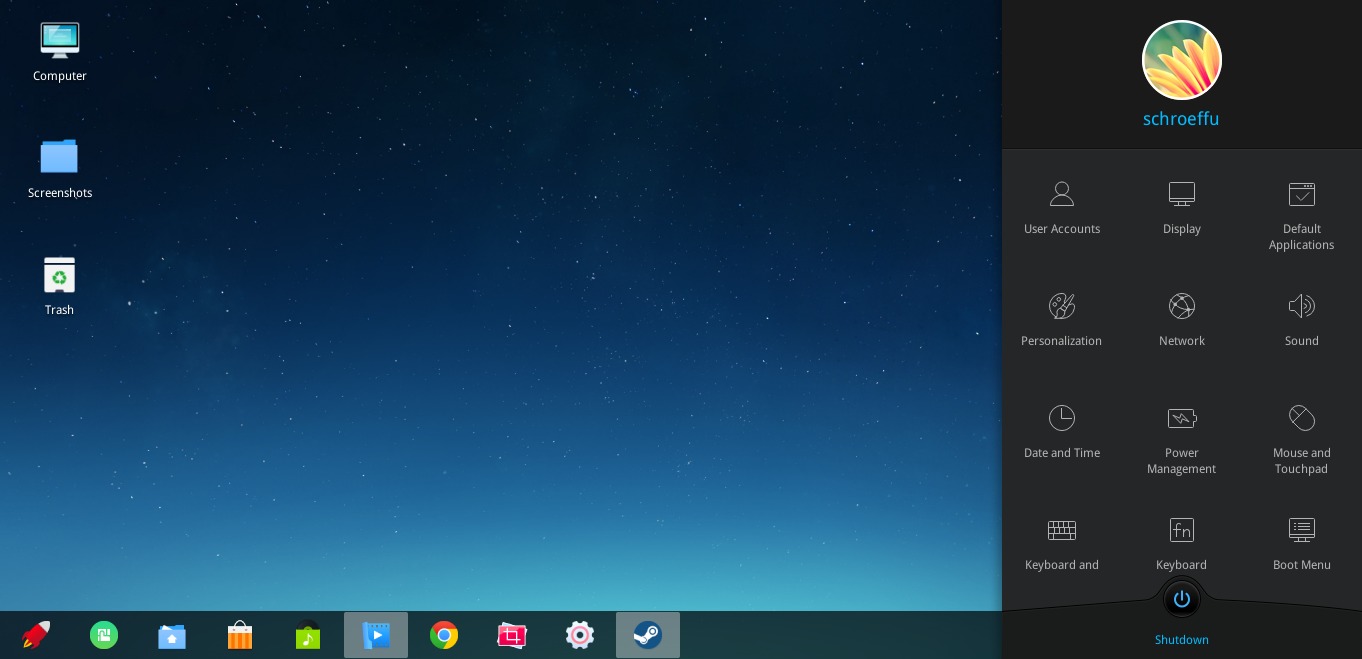Click the schroeffu username link
This screenshot has height=659, width=1362.
[x=1181, y=119]
